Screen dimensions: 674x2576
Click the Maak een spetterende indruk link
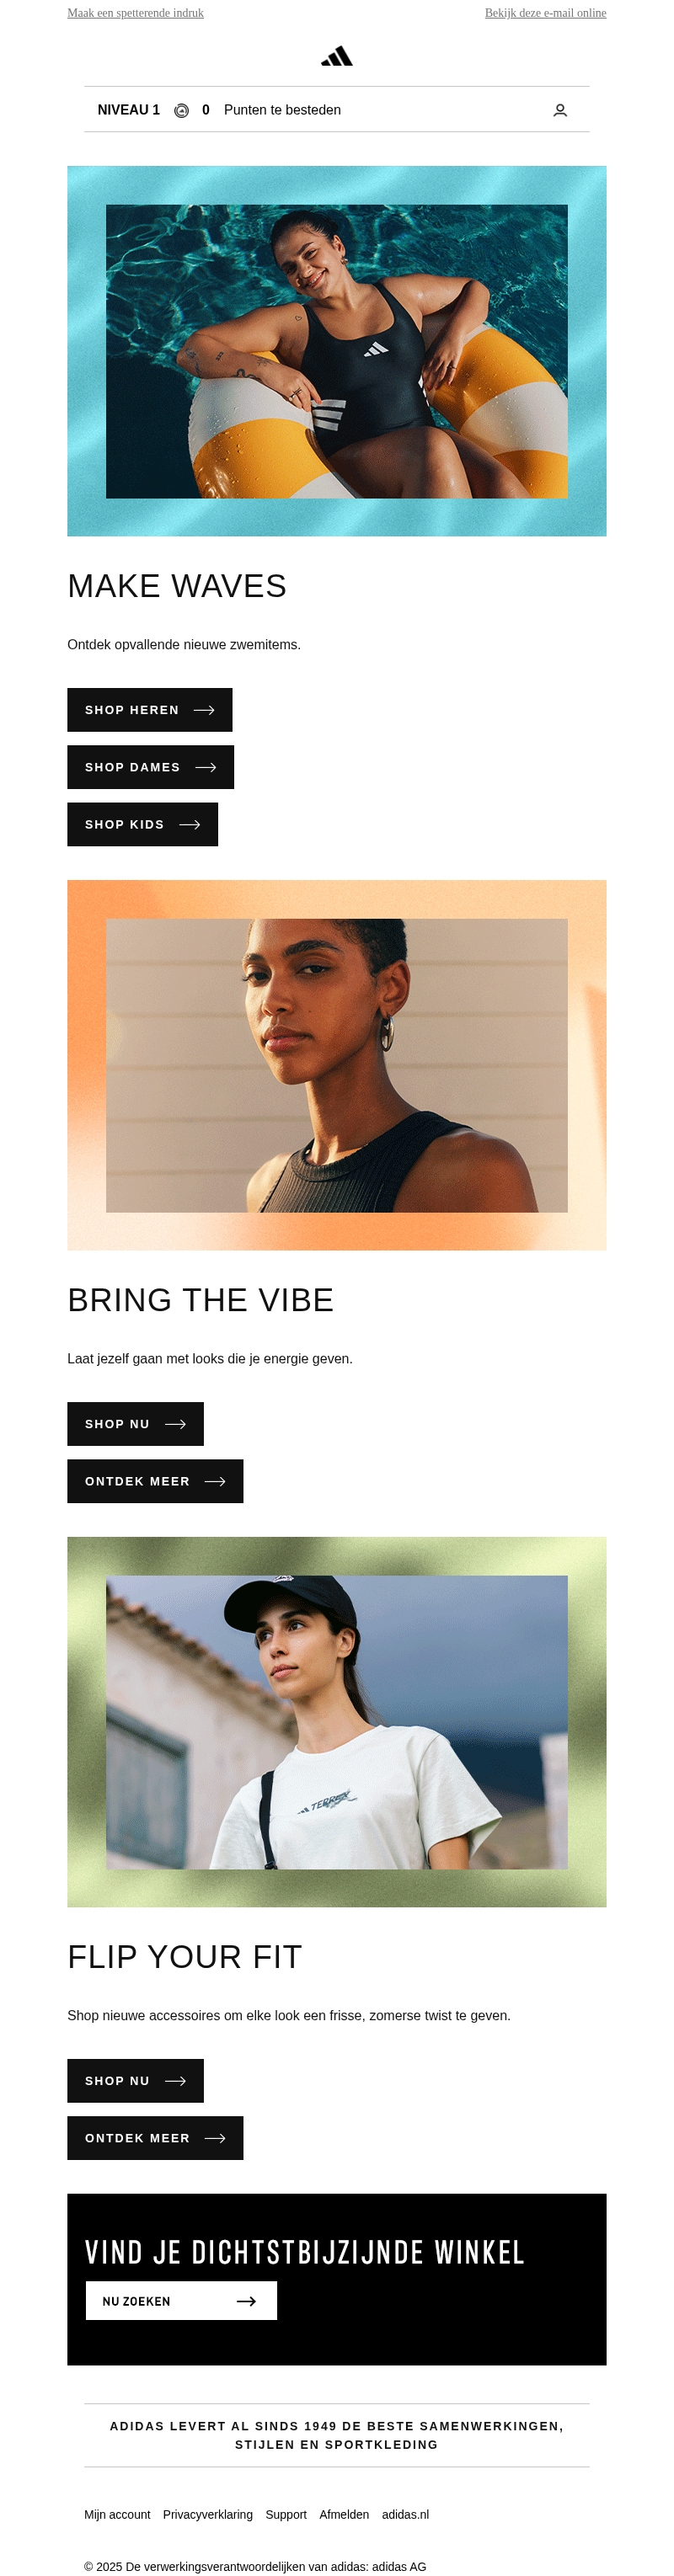[x=135, y=13]
